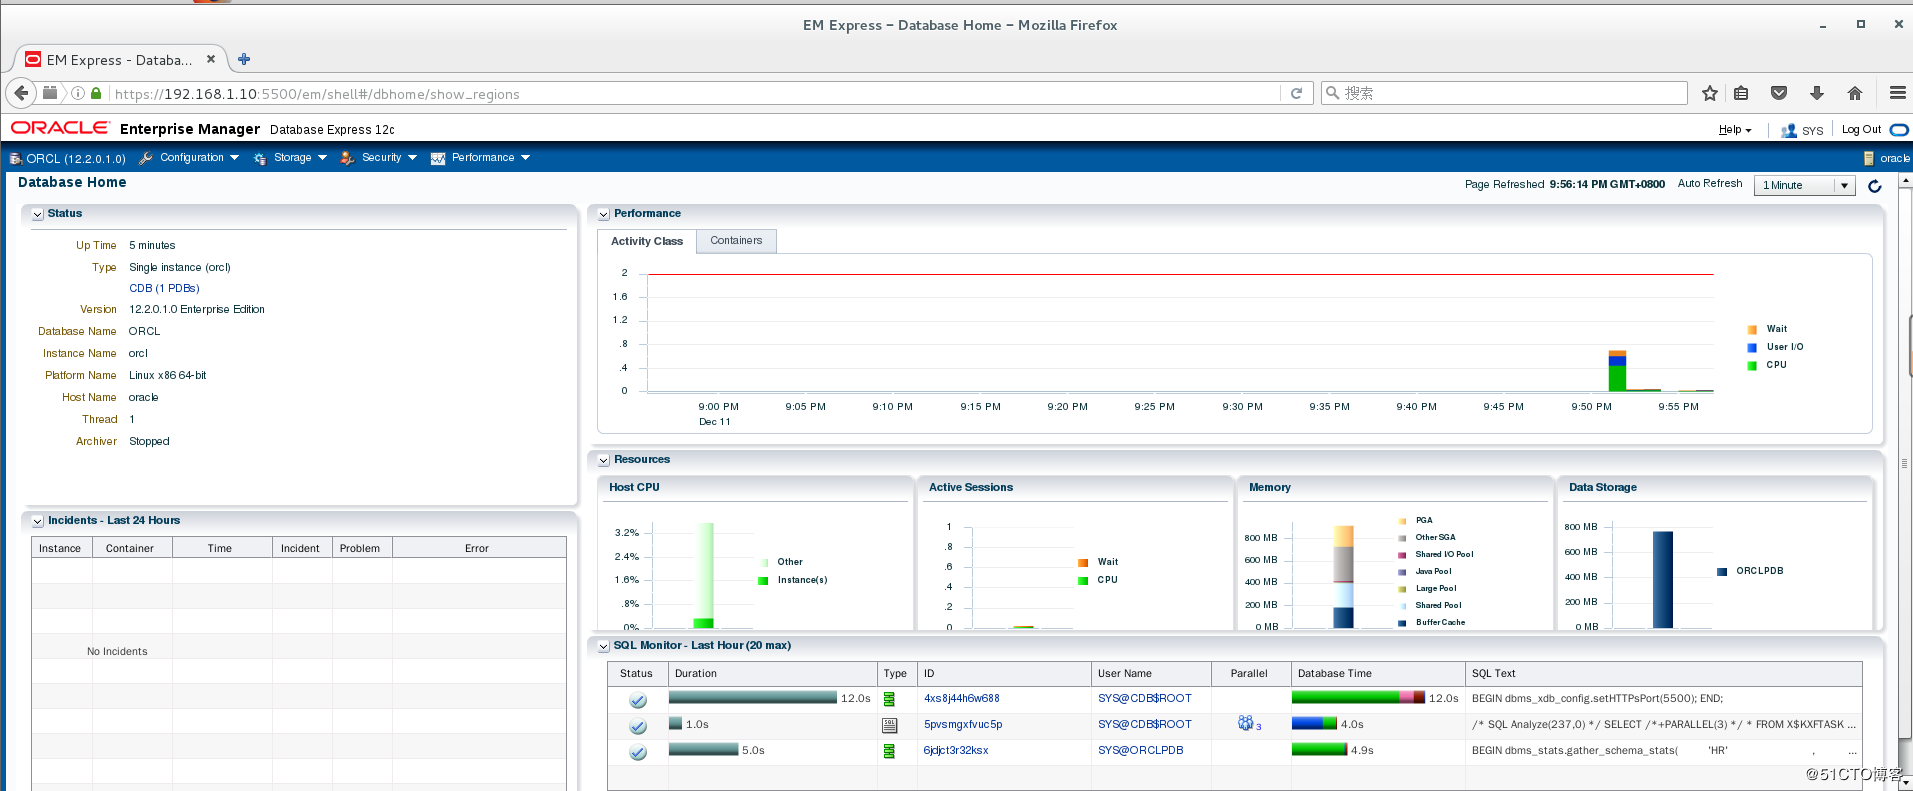
Task: Click the Wait legend swatch in Performance chart
Action: pyautogui.click(x=1752, y=329)
